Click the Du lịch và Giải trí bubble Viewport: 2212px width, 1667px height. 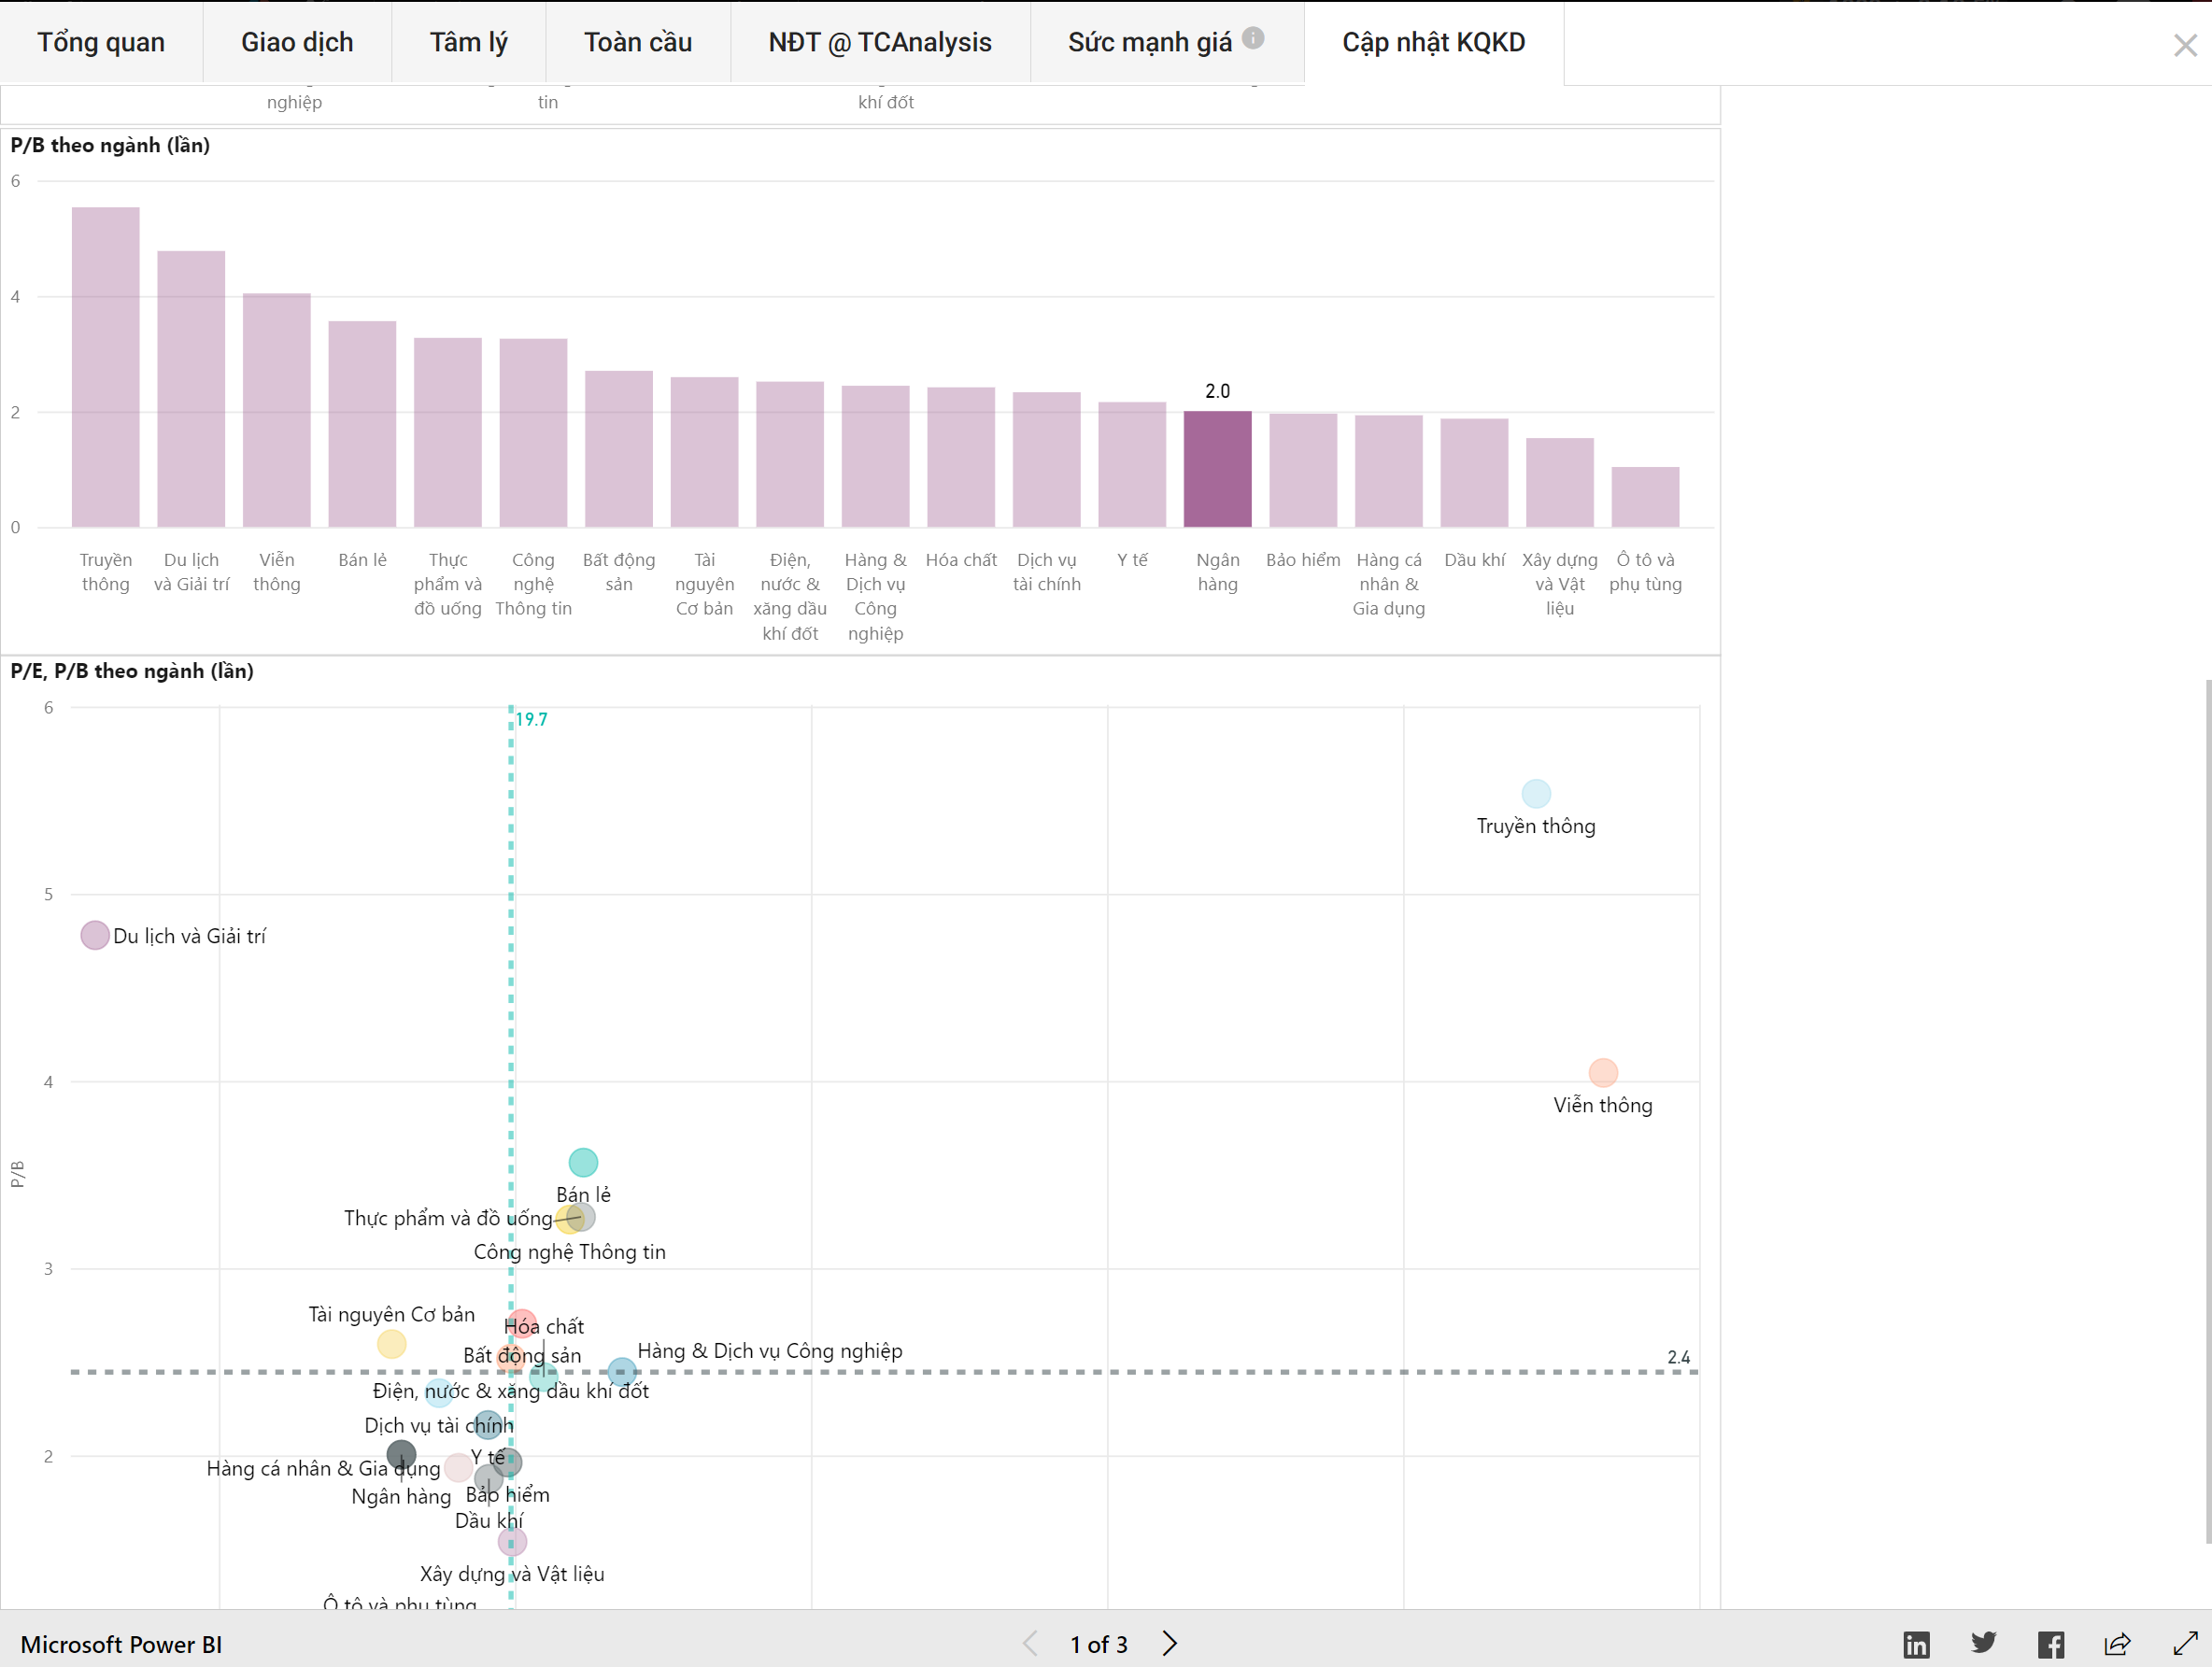coord(95,935)
